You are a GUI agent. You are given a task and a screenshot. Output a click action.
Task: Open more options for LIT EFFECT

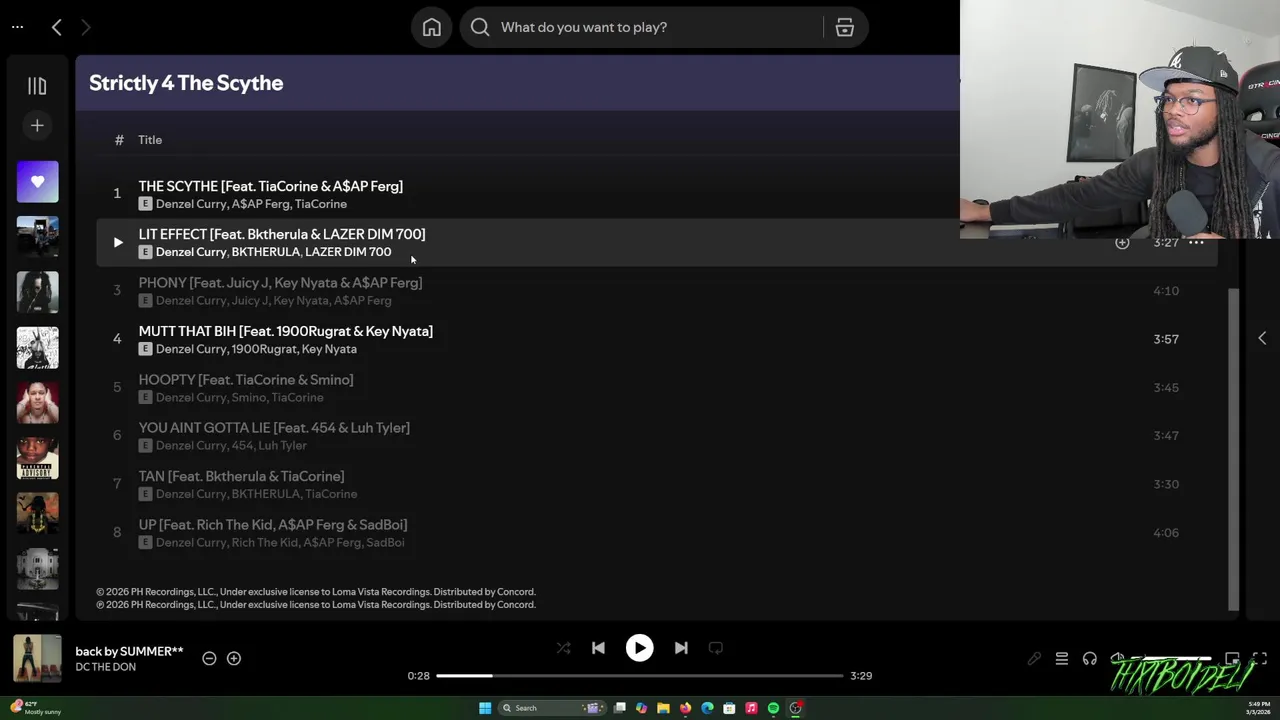click(1196, 242)
